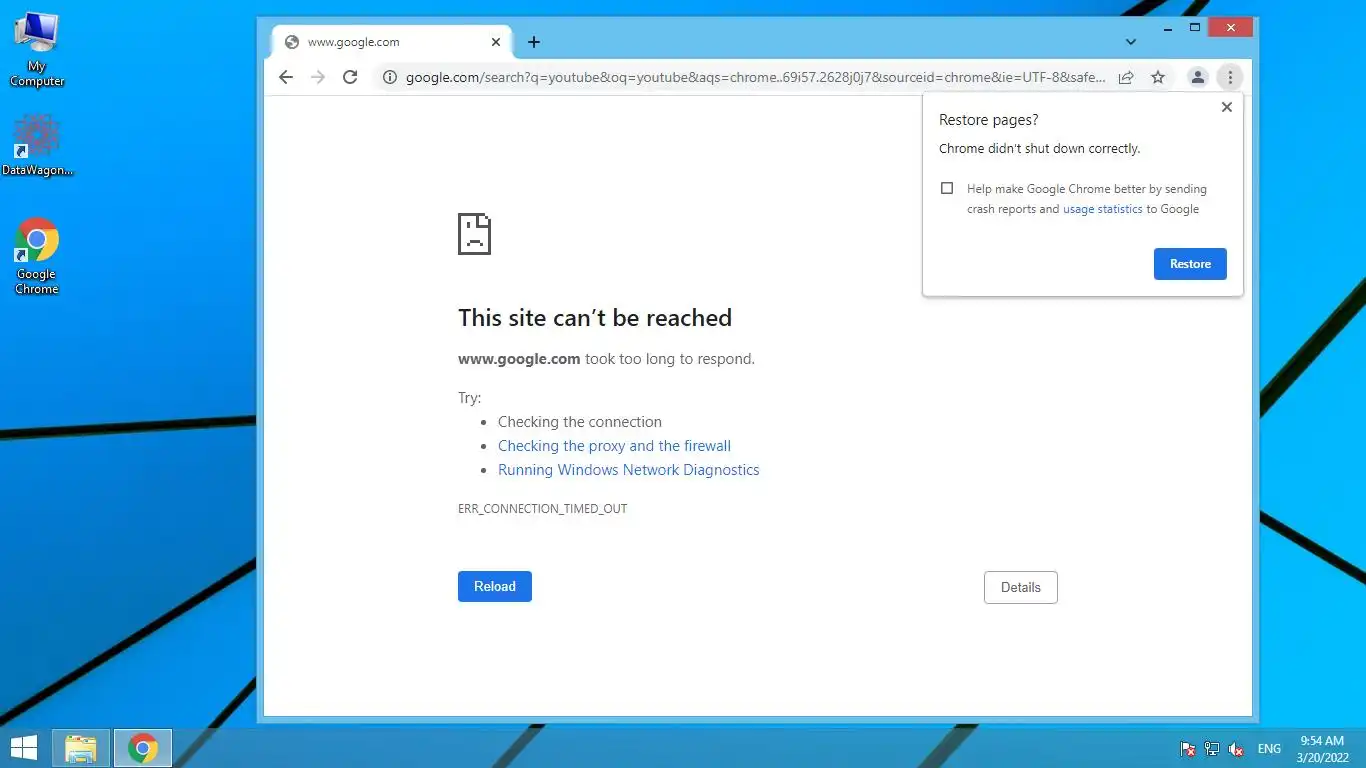
Task: Open the taskbar clock showing 9:54 AM
Action: point(1322,748)
